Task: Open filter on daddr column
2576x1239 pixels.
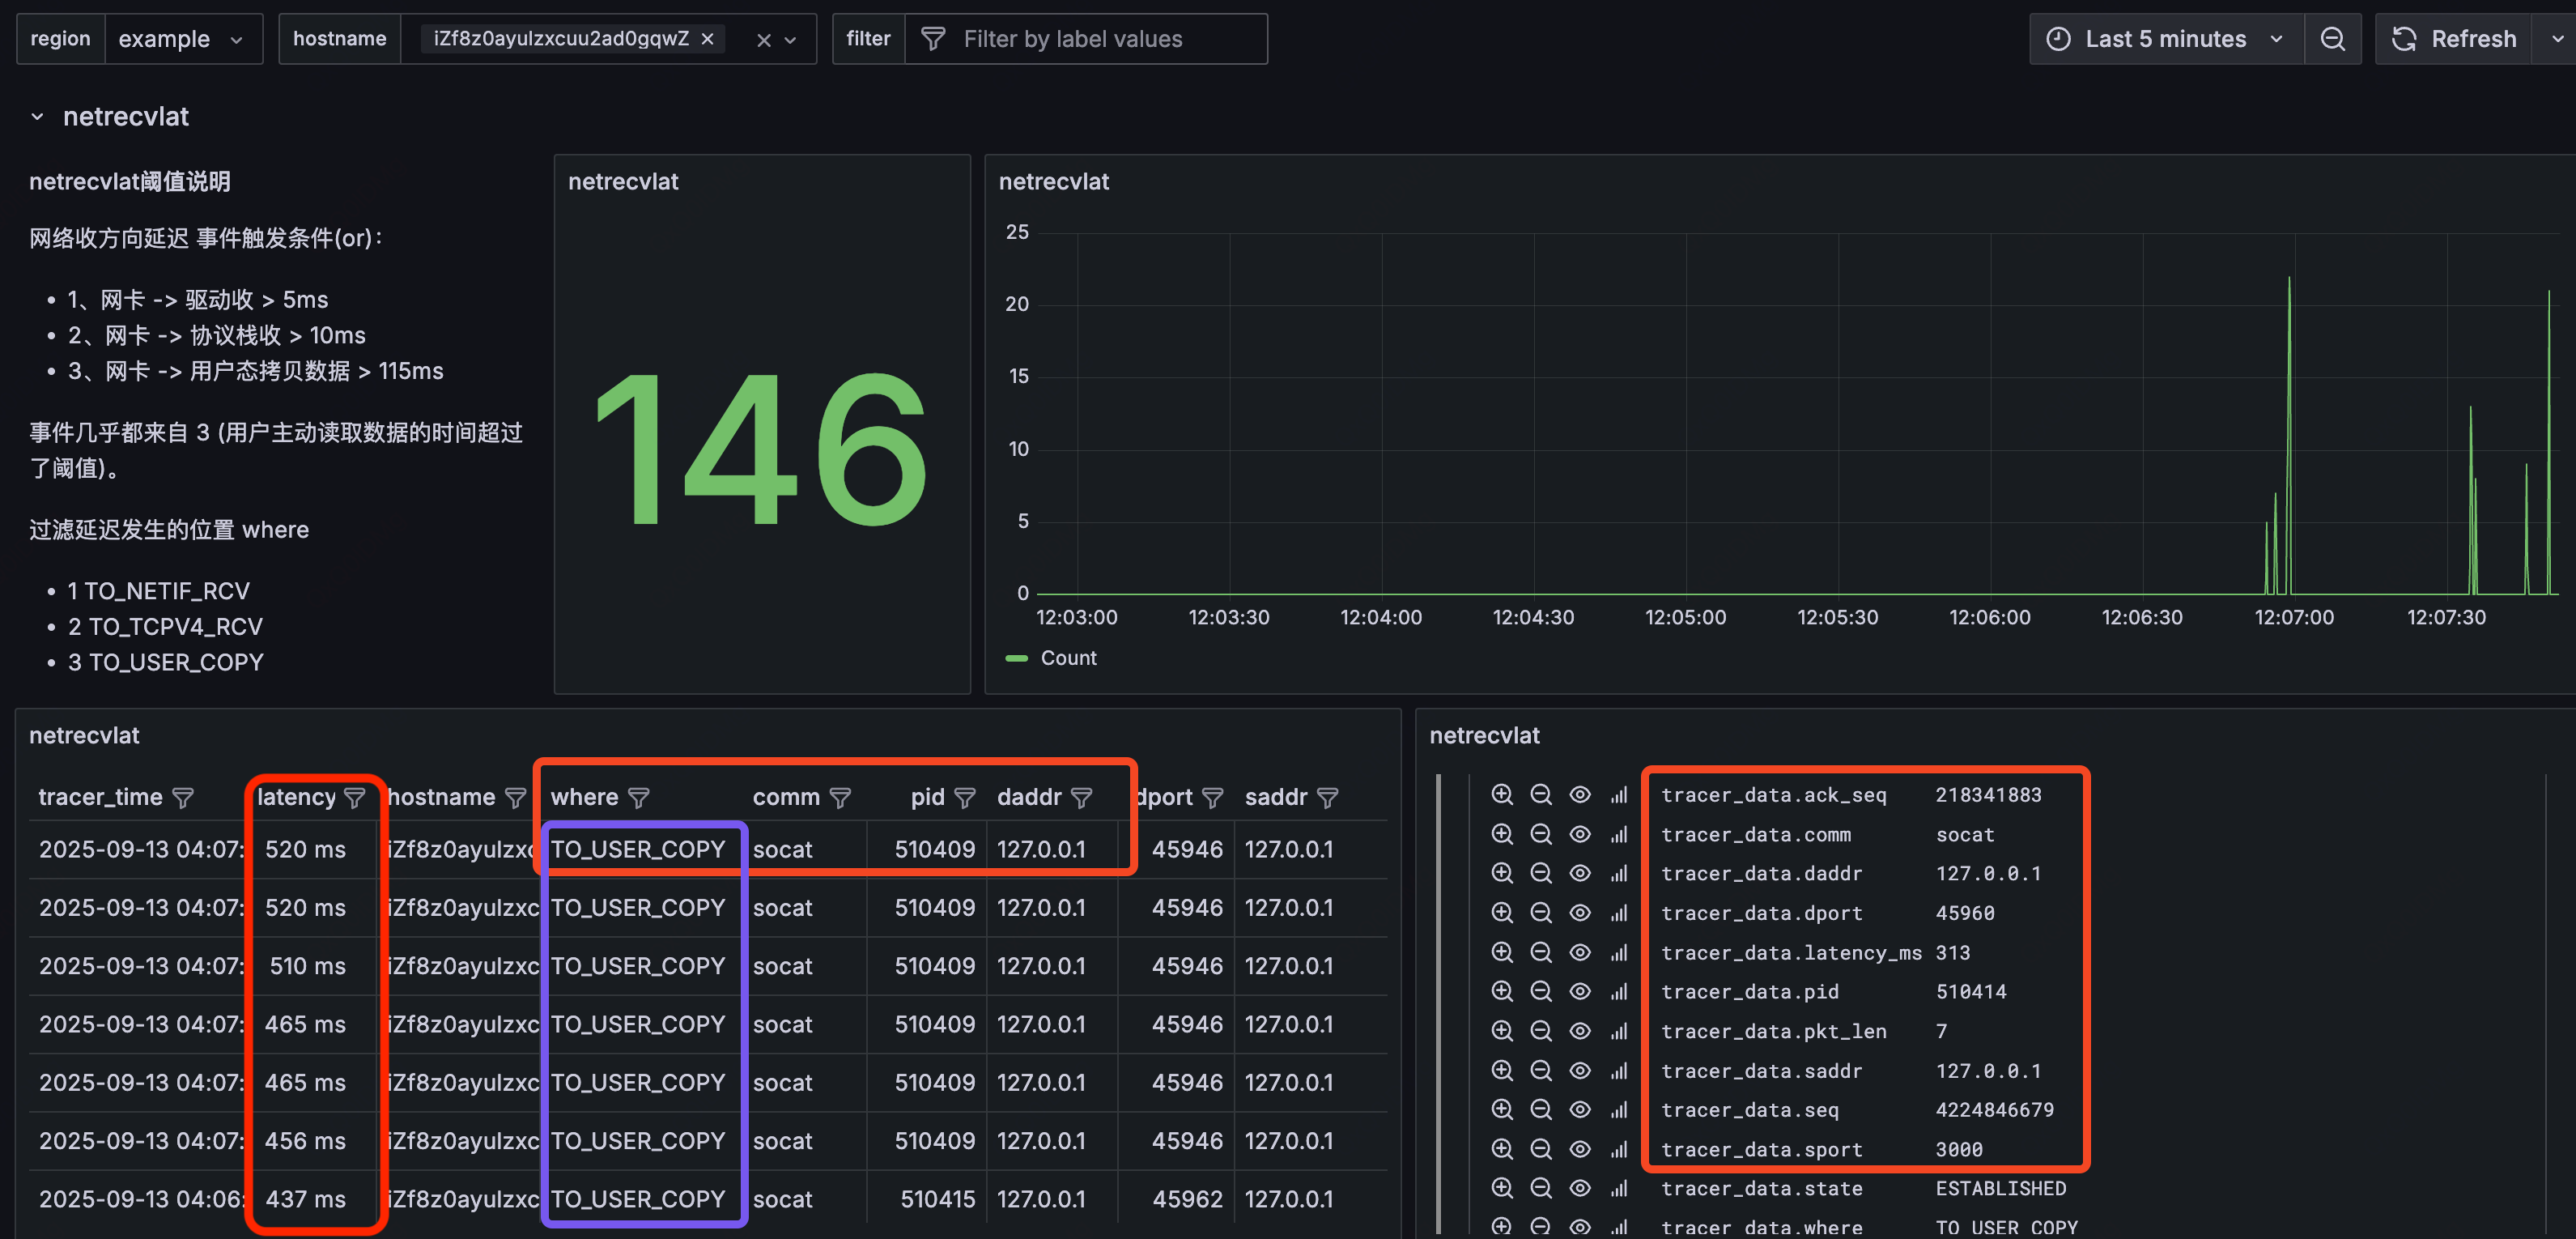Action: coord(1081,798)
